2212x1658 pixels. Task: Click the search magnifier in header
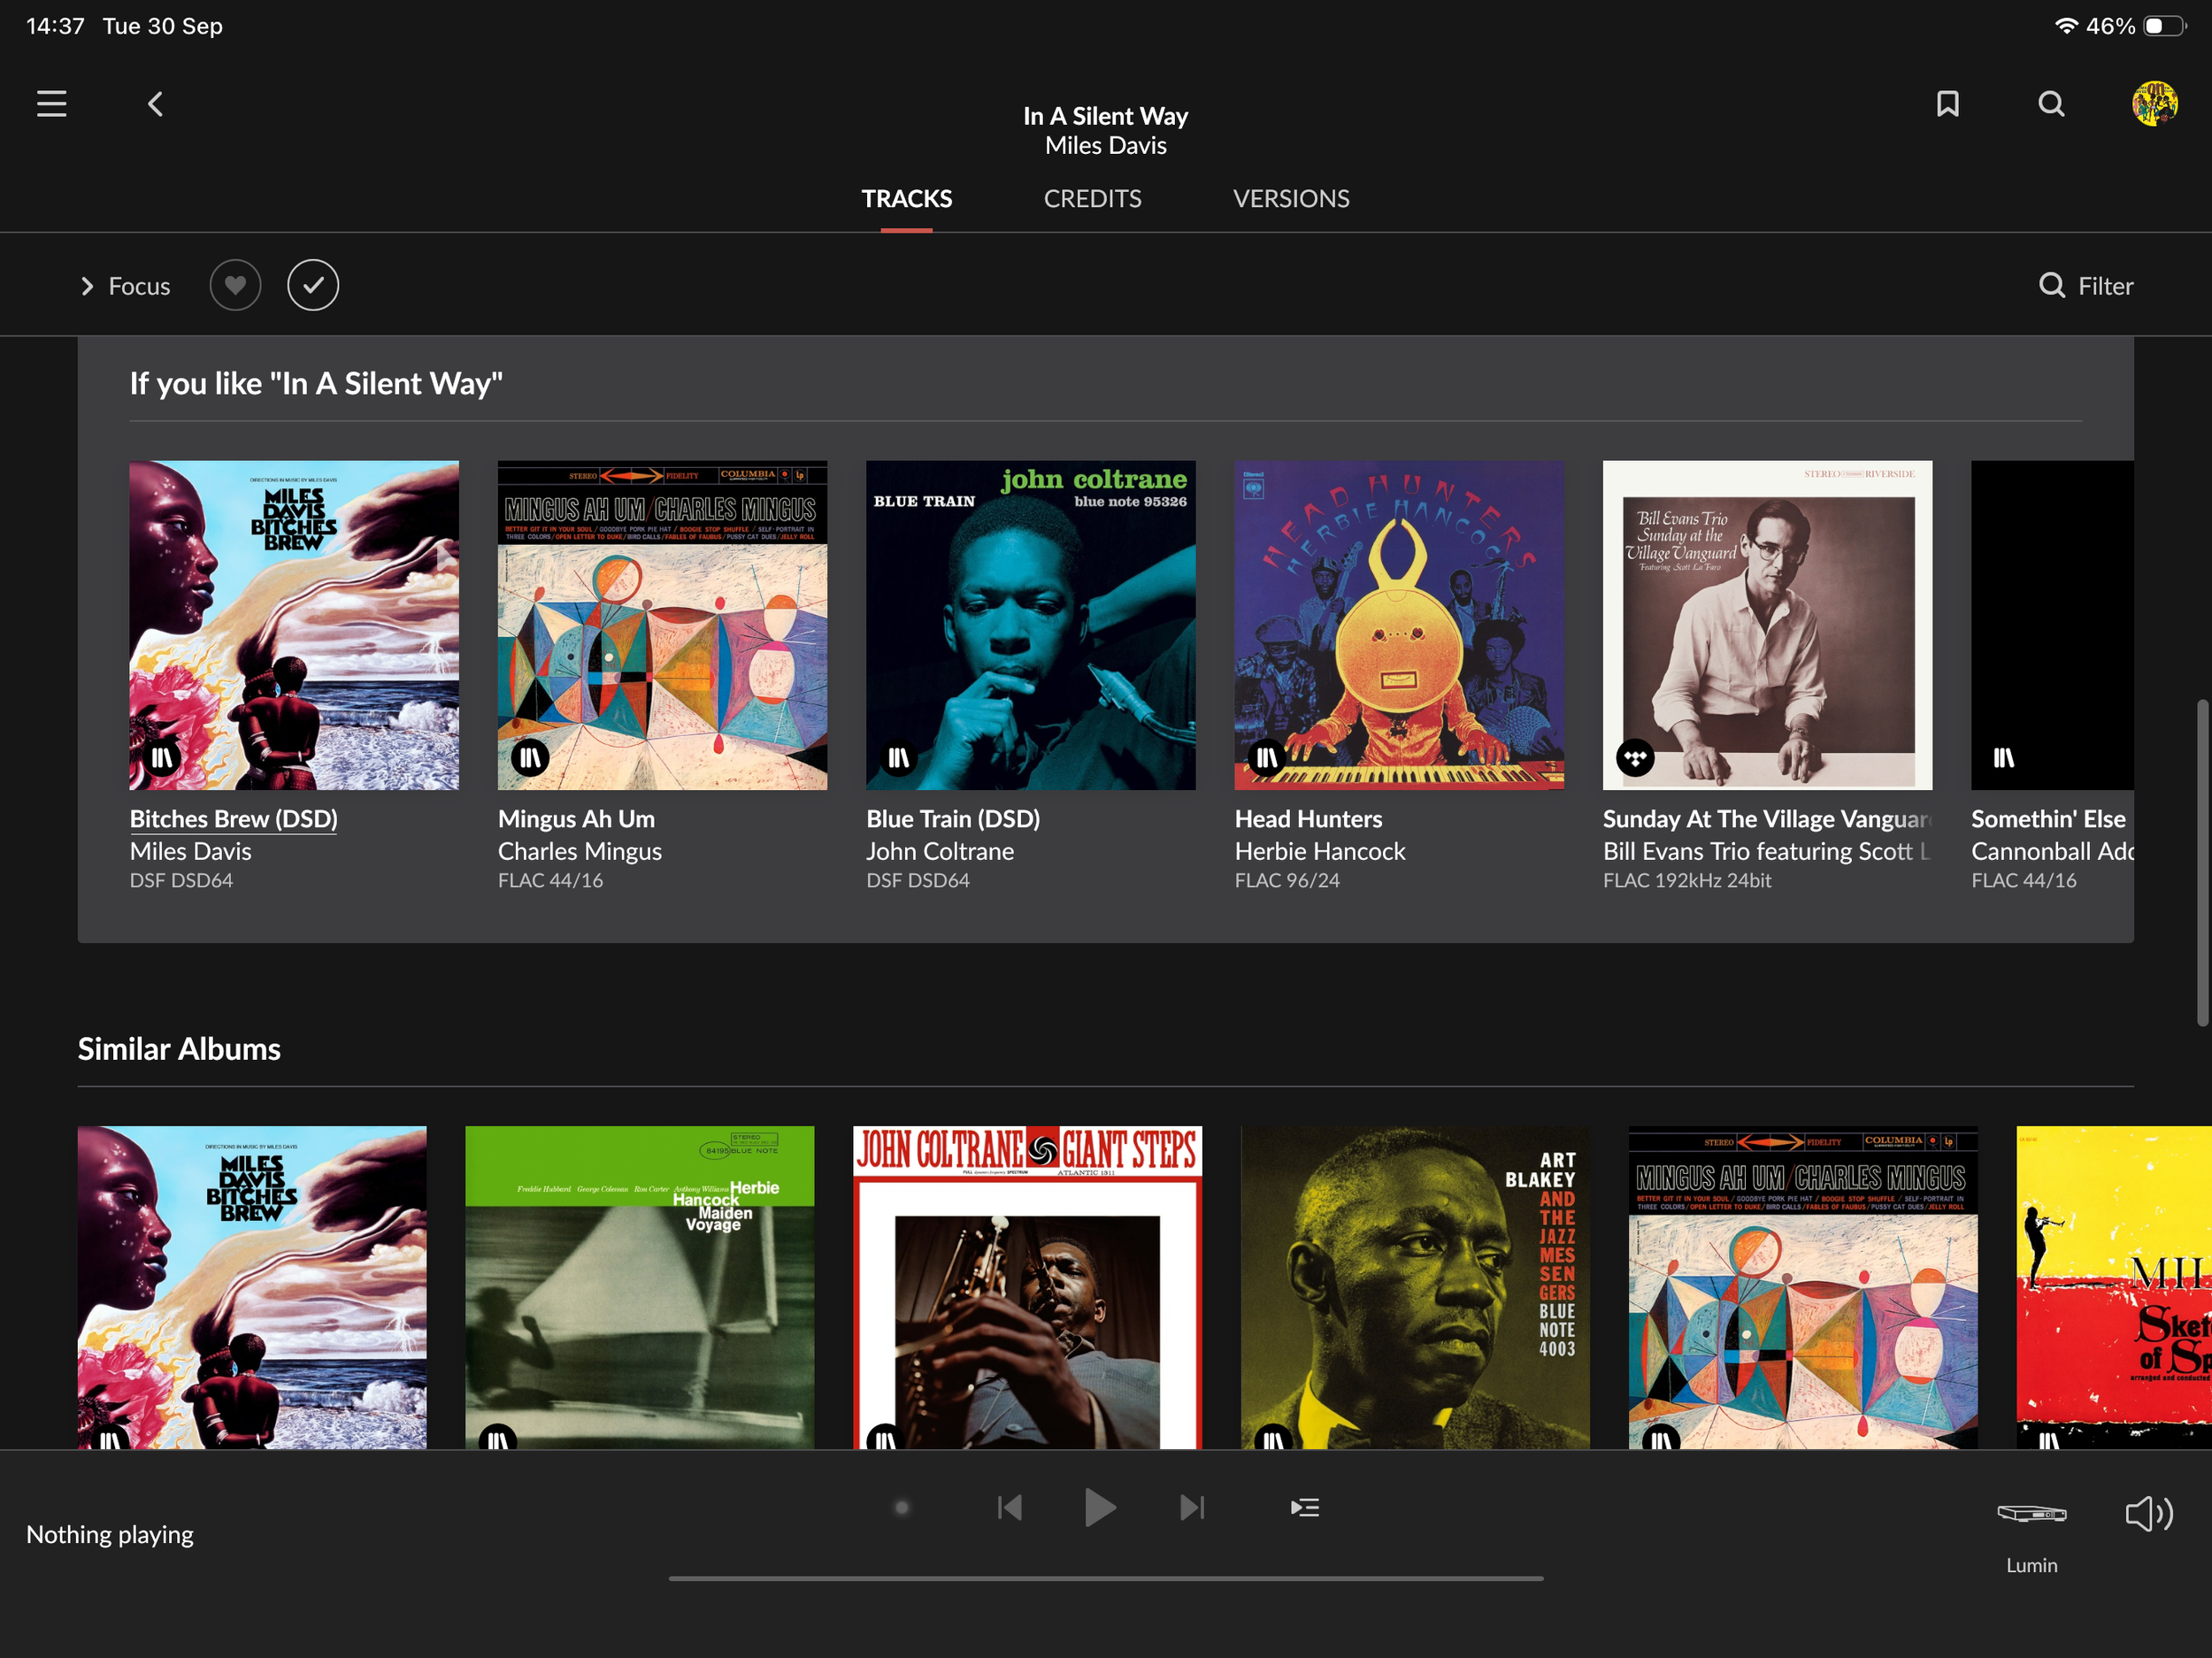pyautogui.click(x=2051, y=104)
